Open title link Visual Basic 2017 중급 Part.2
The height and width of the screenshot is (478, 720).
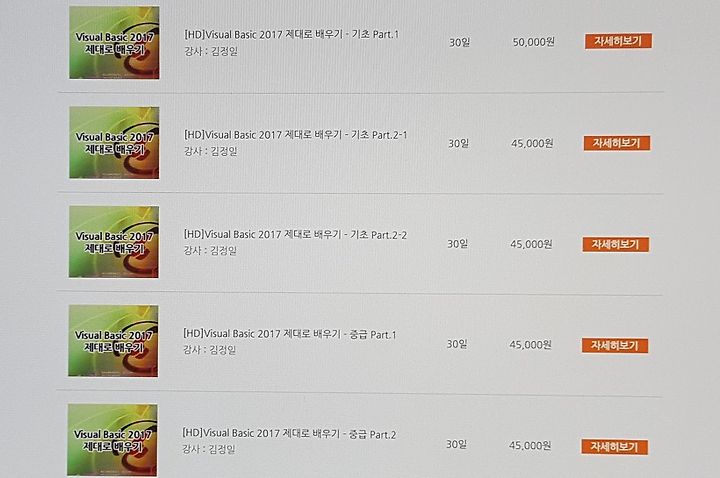(289, 433)
